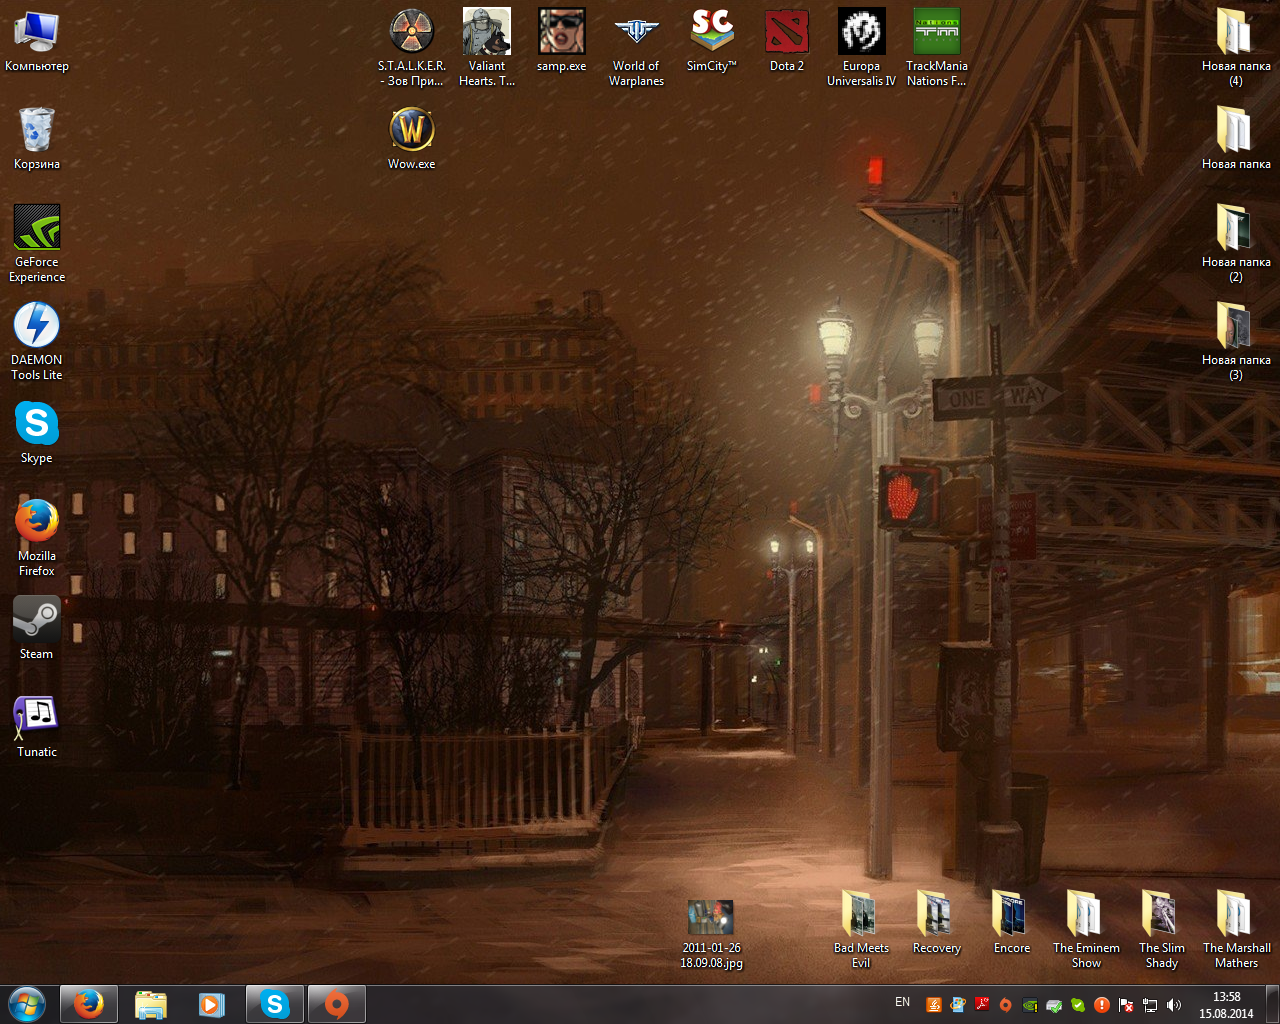The image size is (1280, 1024).
Task: Select the Europa Universalis IV shortcut
Action: (x=862, y=48)
